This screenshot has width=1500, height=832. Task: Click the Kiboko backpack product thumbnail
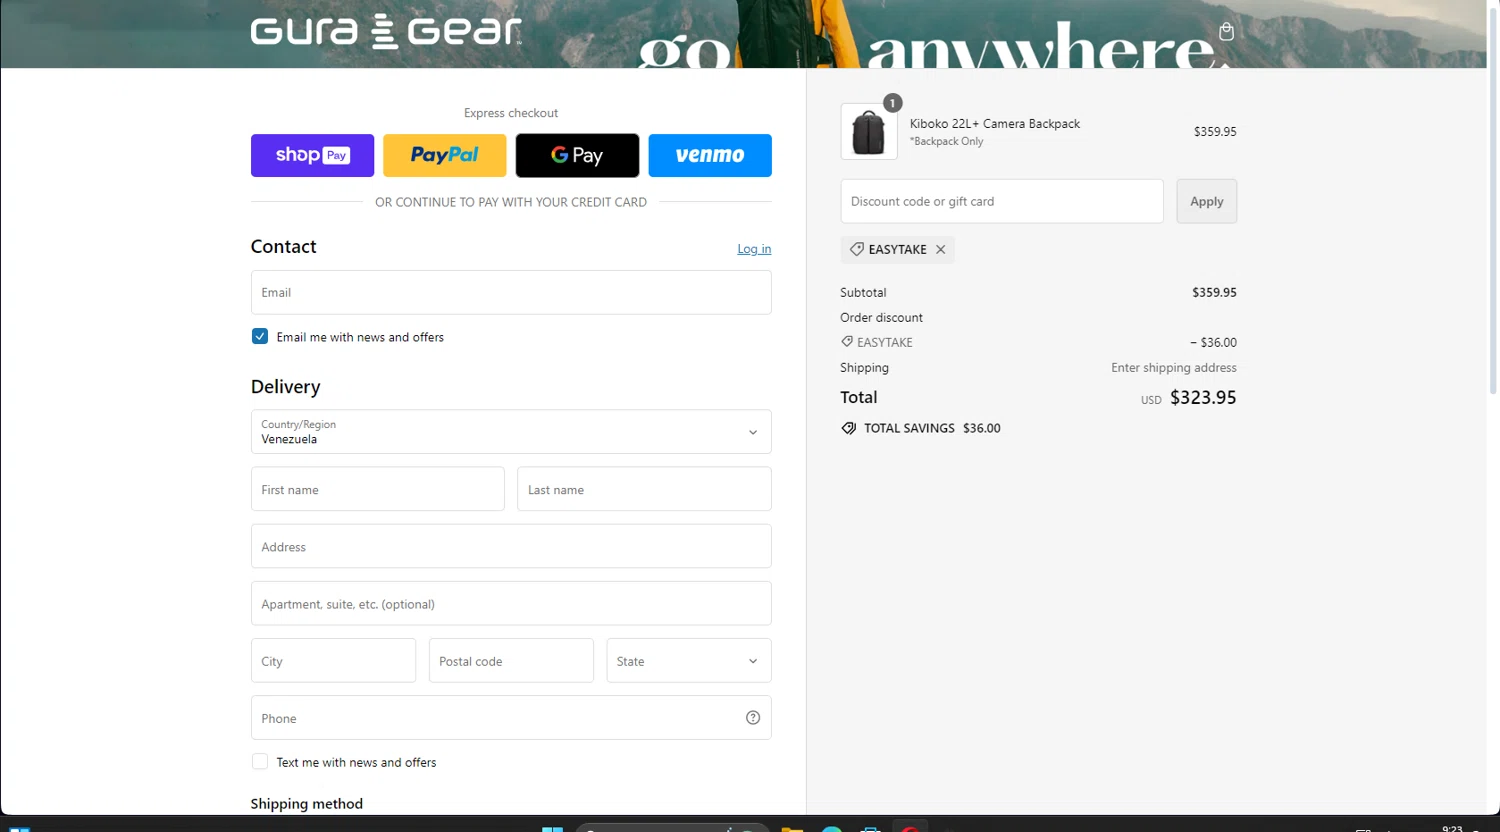point(869,132)
